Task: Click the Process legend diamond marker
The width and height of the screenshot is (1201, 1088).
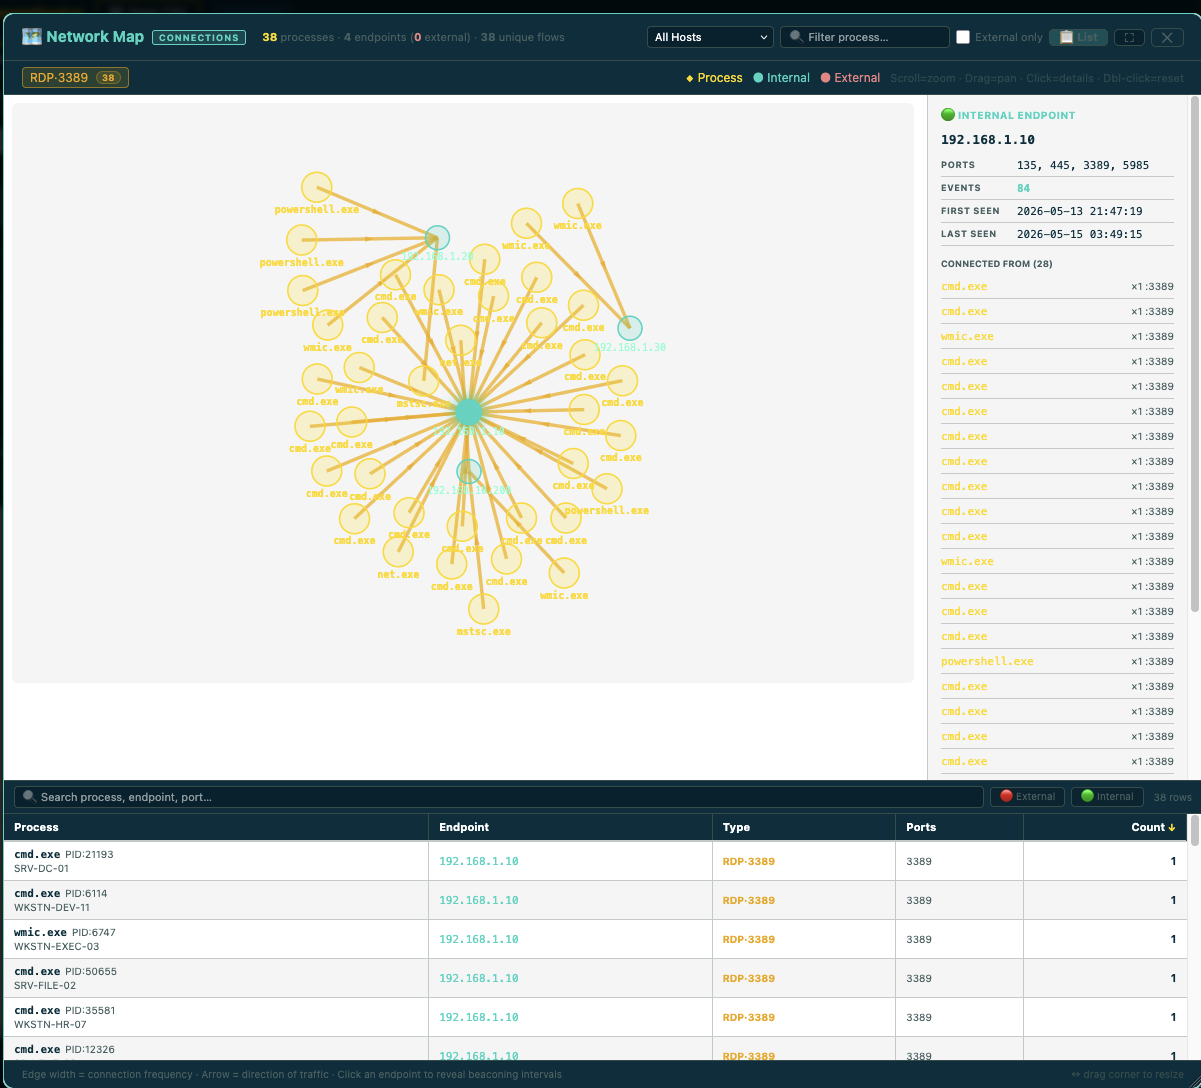Action: pos(690,78)
